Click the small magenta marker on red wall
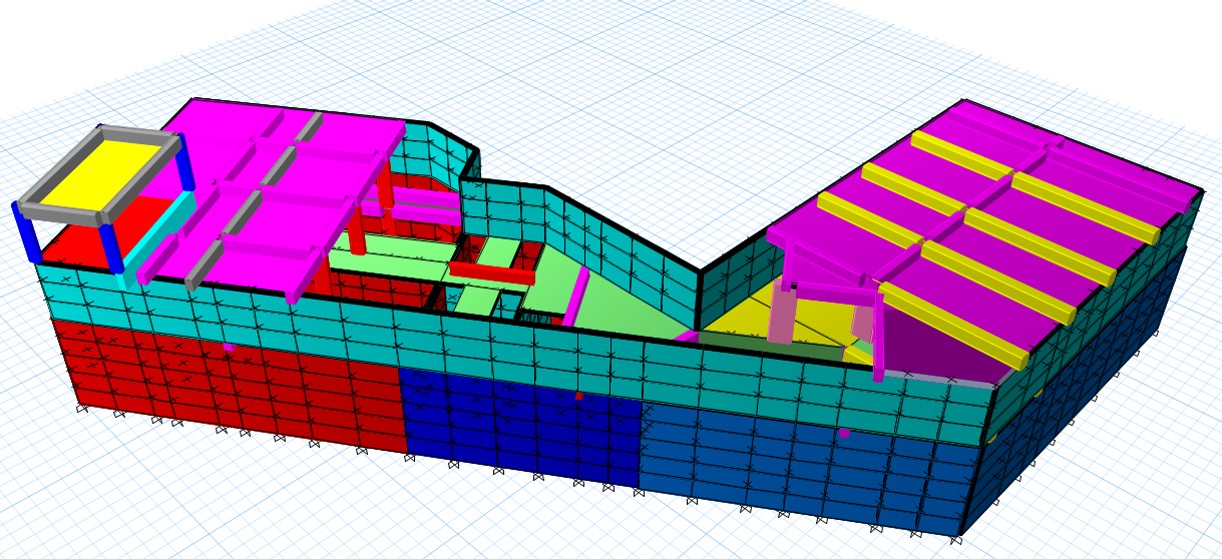This screenshot has height=559, width=1222. [x=228, y=347]
